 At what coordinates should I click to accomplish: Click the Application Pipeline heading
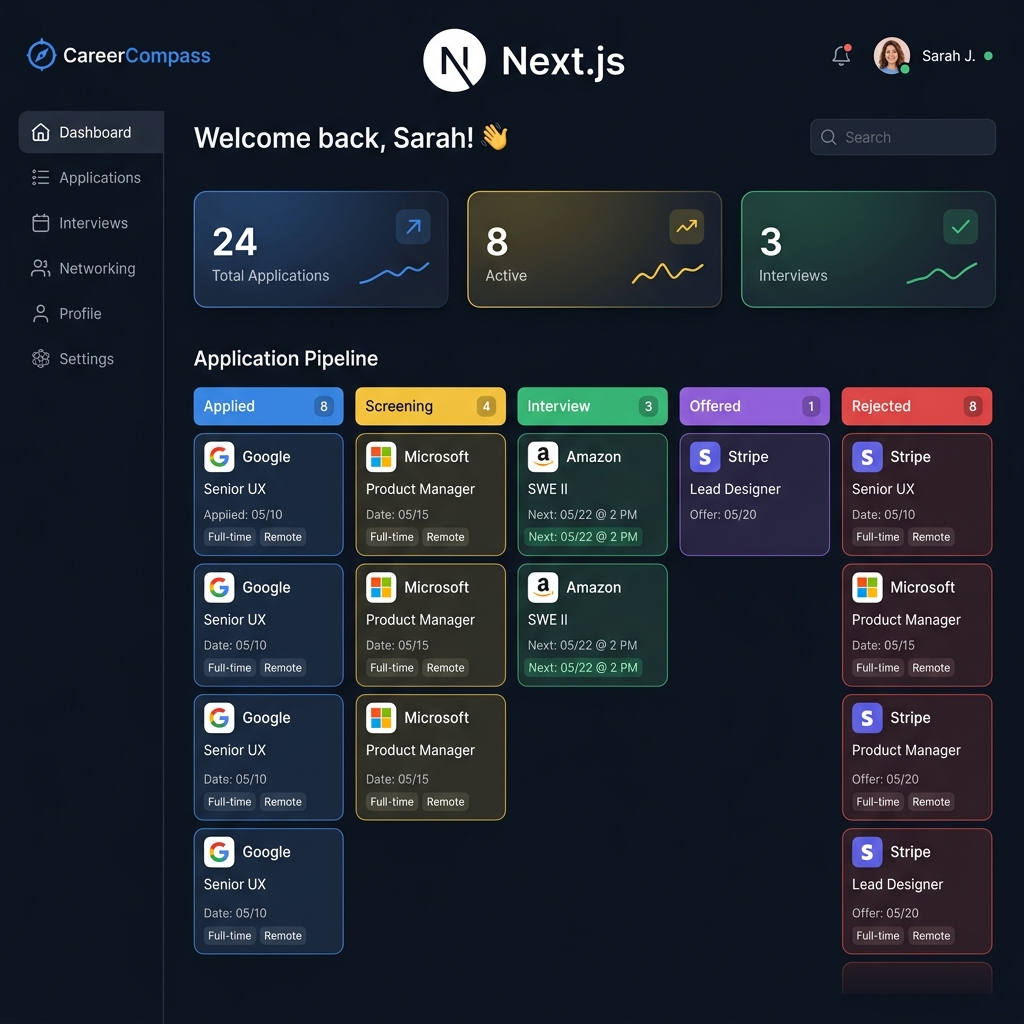[x=286, y=359]
